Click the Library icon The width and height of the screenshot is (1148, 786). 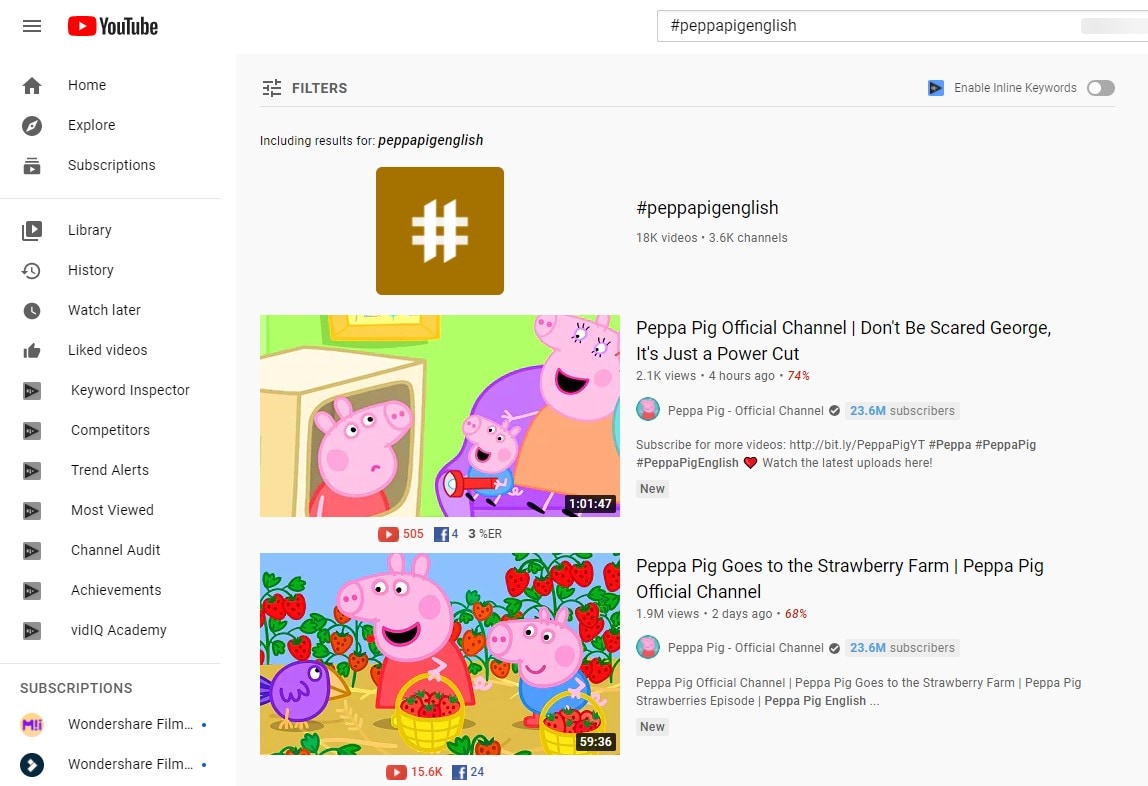tap(31, 231)
